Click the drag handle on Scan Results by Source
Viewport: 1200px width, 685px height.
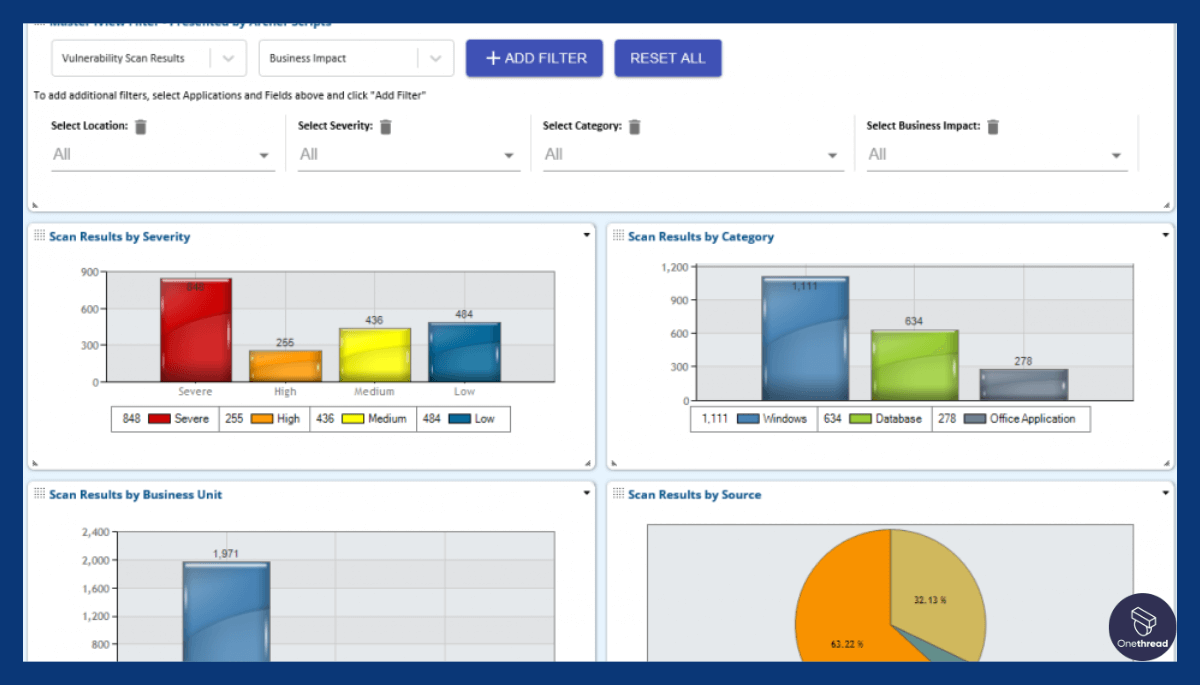pyautogui.click(x=617, y=494)
